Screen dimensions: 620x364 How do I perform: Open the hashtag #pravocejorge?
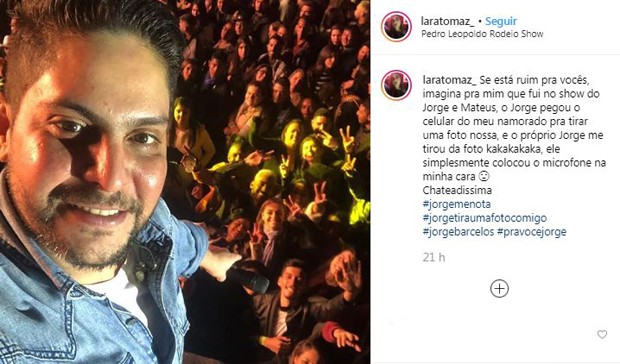(532, 232)
